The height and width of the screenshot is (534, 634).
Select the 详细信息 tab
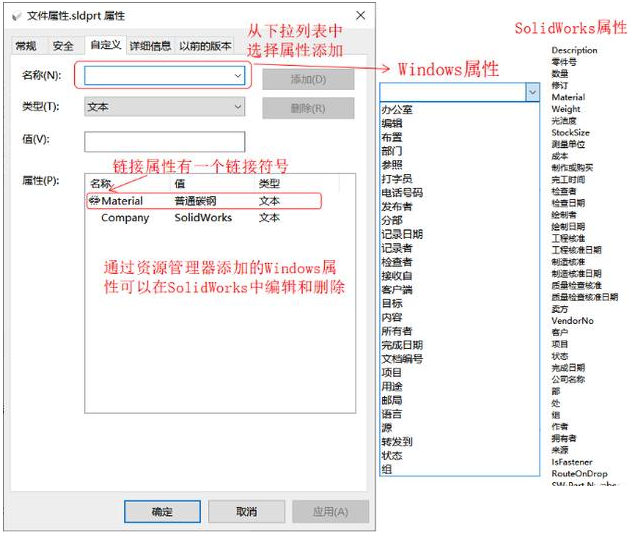(x=147, y=46)
